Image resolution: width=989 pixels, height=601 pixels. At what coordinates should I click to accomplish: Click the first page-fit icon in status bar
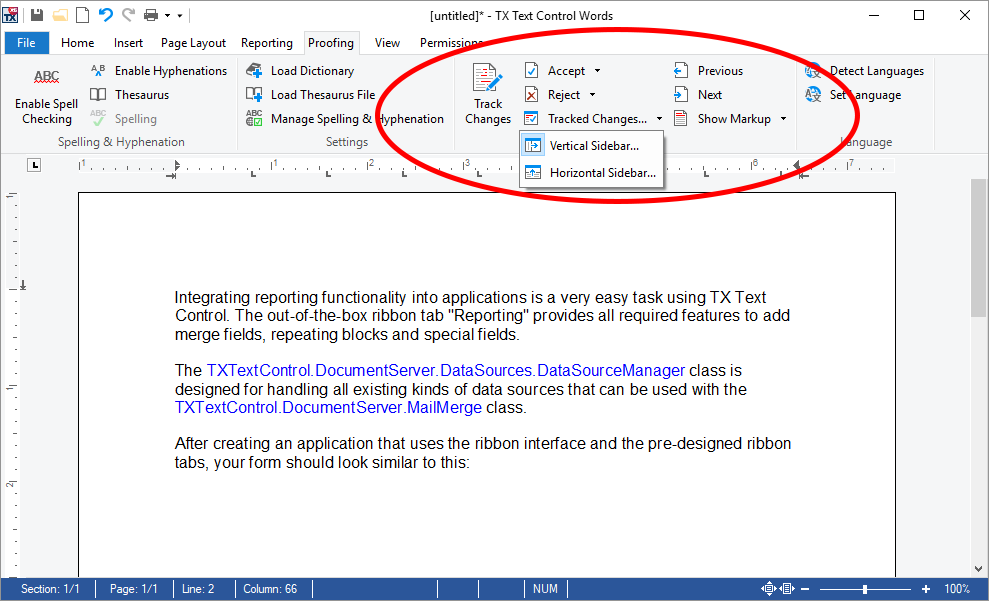[x=768, y=588]
